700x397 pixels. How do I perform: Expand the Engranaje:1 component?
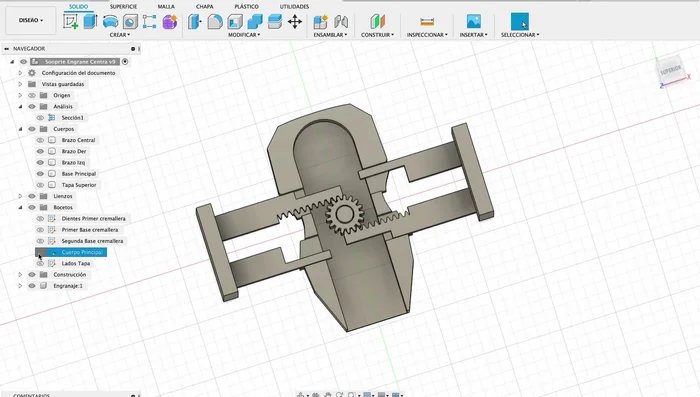click(x=20, y=286)
